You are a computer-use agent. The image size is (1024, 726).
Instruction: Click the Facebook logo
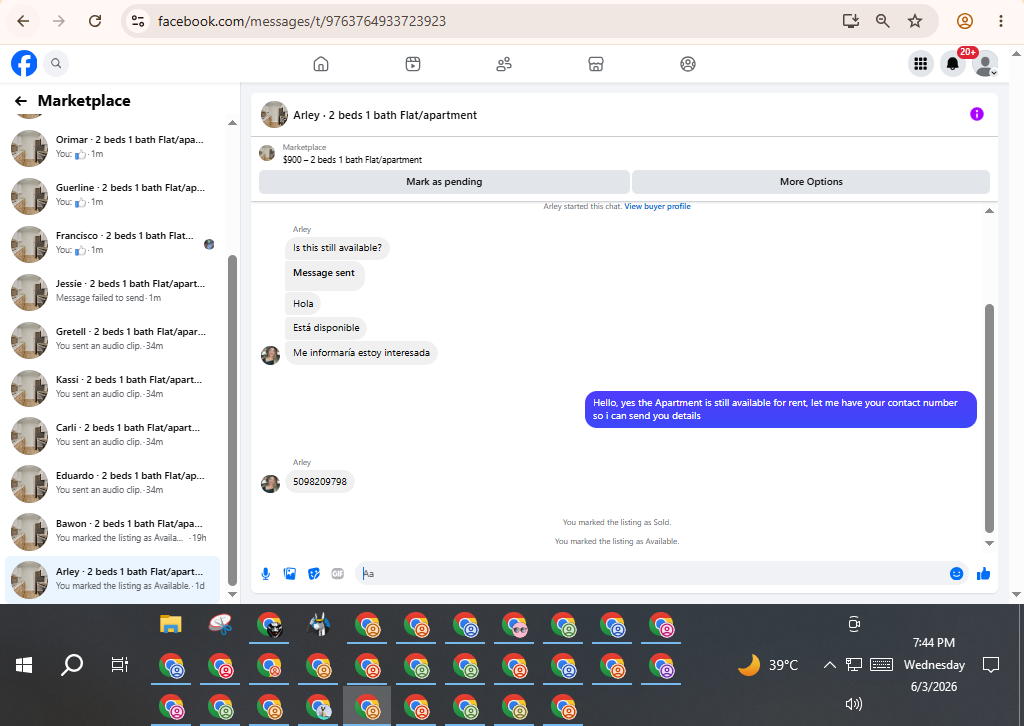click(24, 63)
